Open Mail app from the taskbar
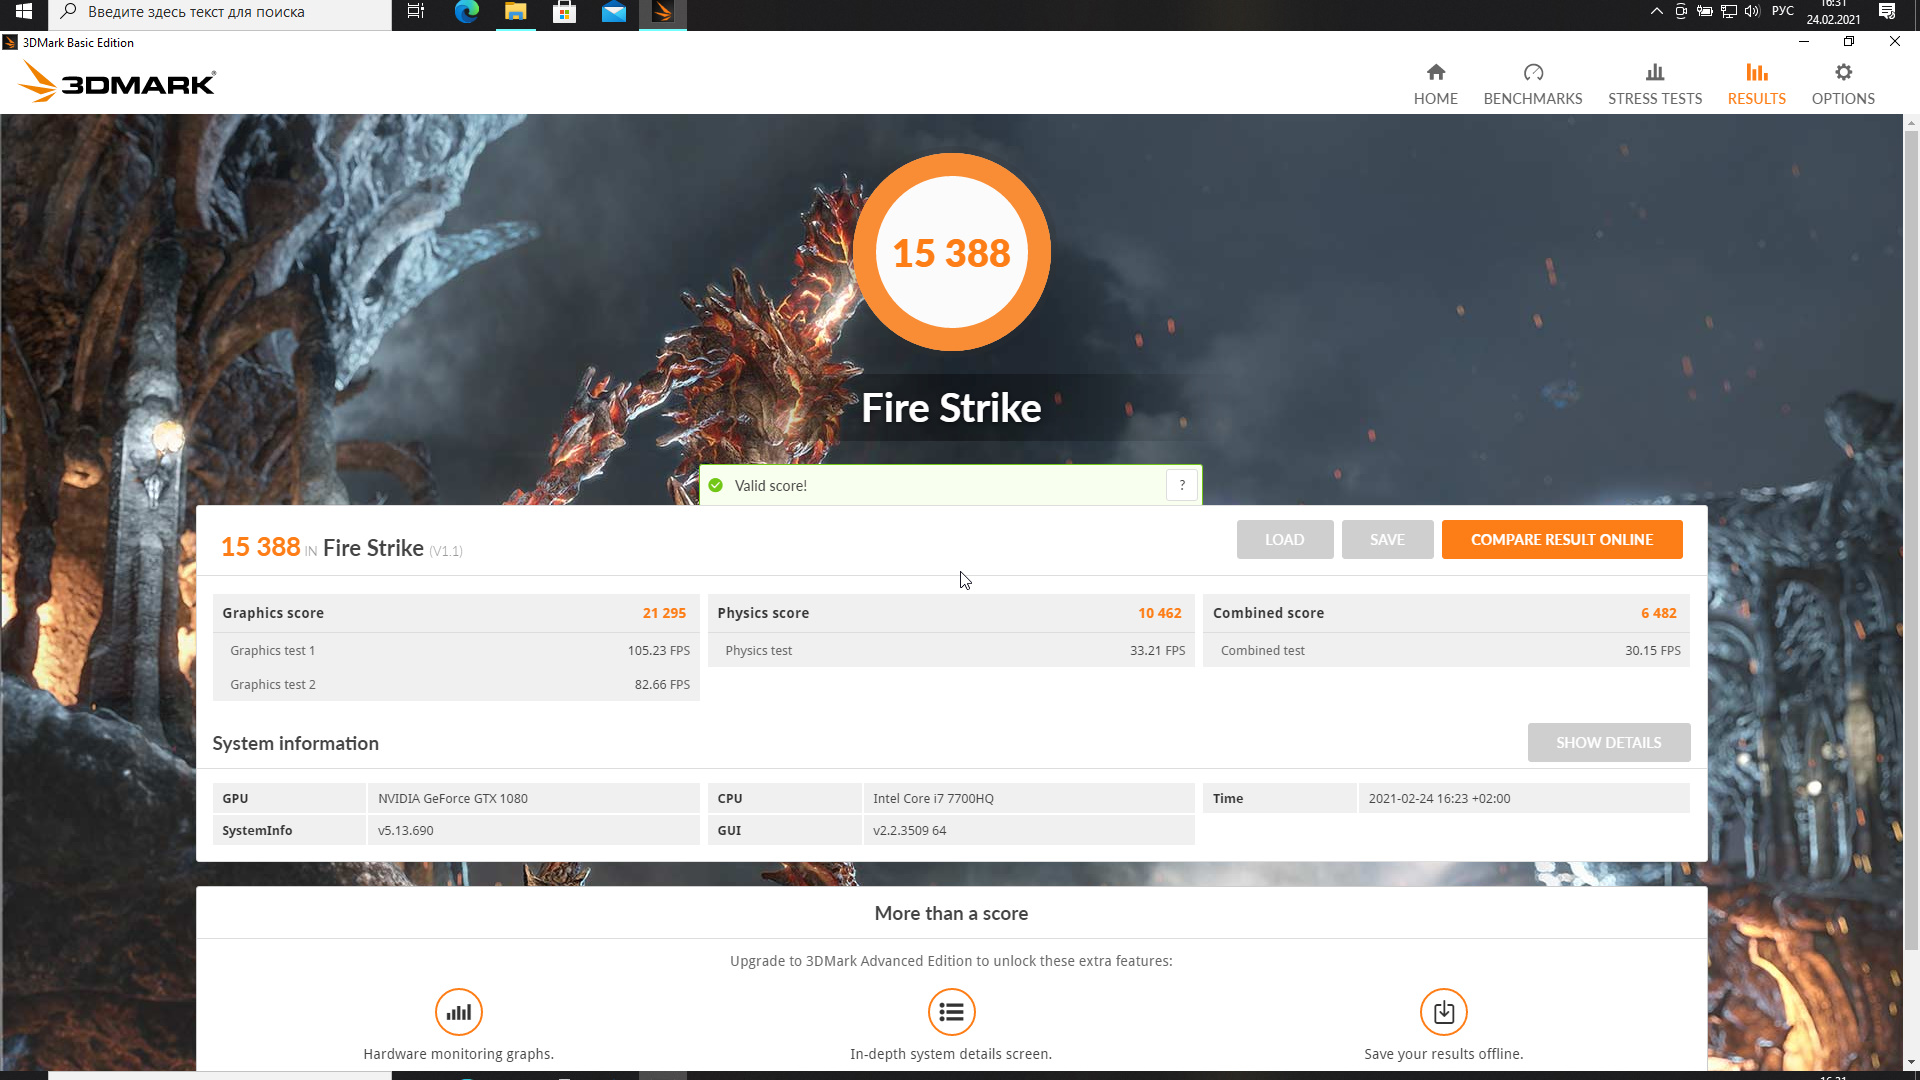 (613, 12)
